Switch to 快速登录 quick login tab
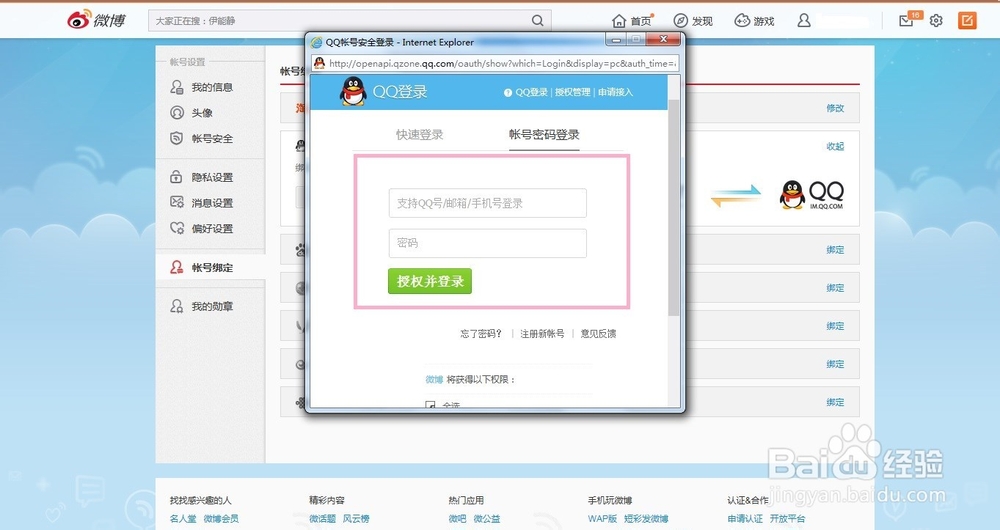The height and width of the screenshot is (530, 1000). [x=419, y=135]
